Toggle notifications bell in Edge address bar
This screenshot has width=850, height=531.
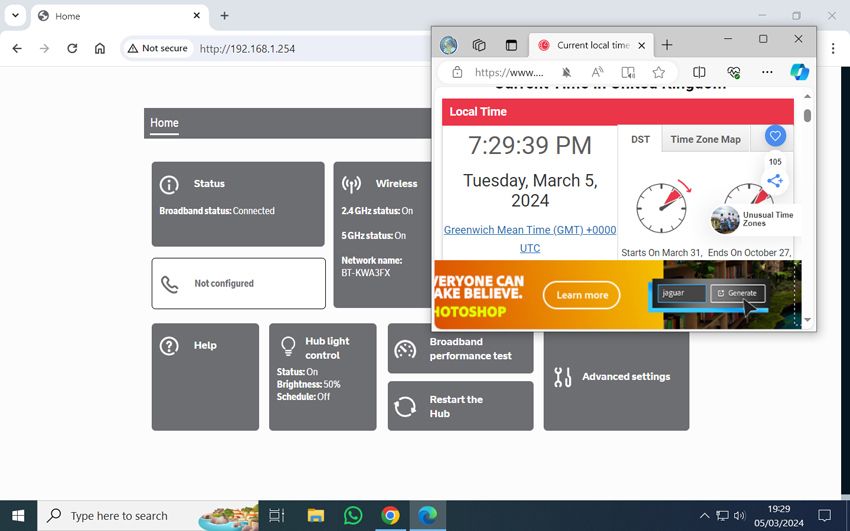pos(566,72)
